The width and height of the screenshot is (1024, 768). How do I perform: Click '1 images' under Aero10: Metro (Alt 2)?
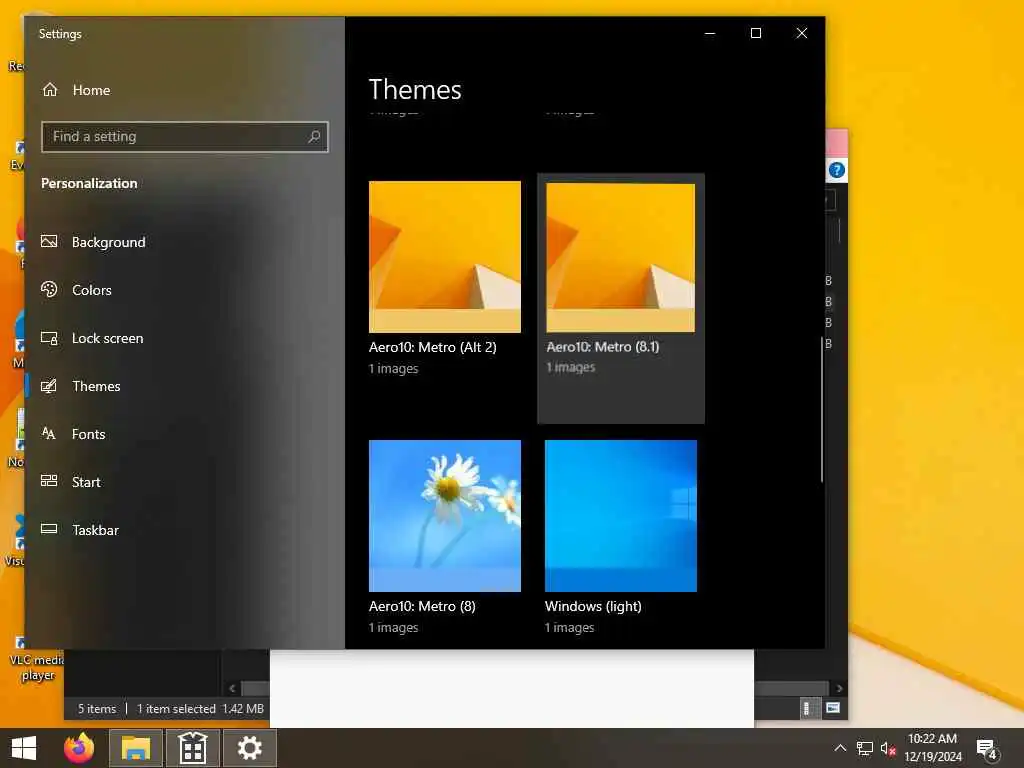pyautogui.click(x=393, y=368)
